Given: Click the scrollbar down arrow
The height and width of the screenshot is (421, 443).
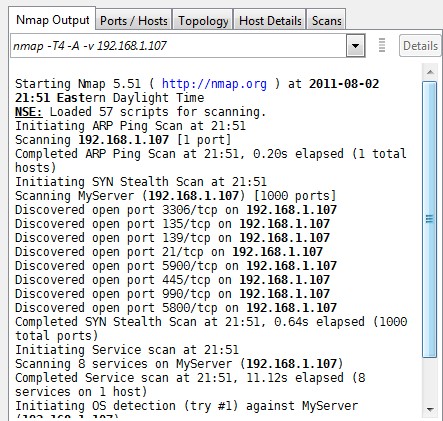Looking at the screenshot, I should 430,409.
